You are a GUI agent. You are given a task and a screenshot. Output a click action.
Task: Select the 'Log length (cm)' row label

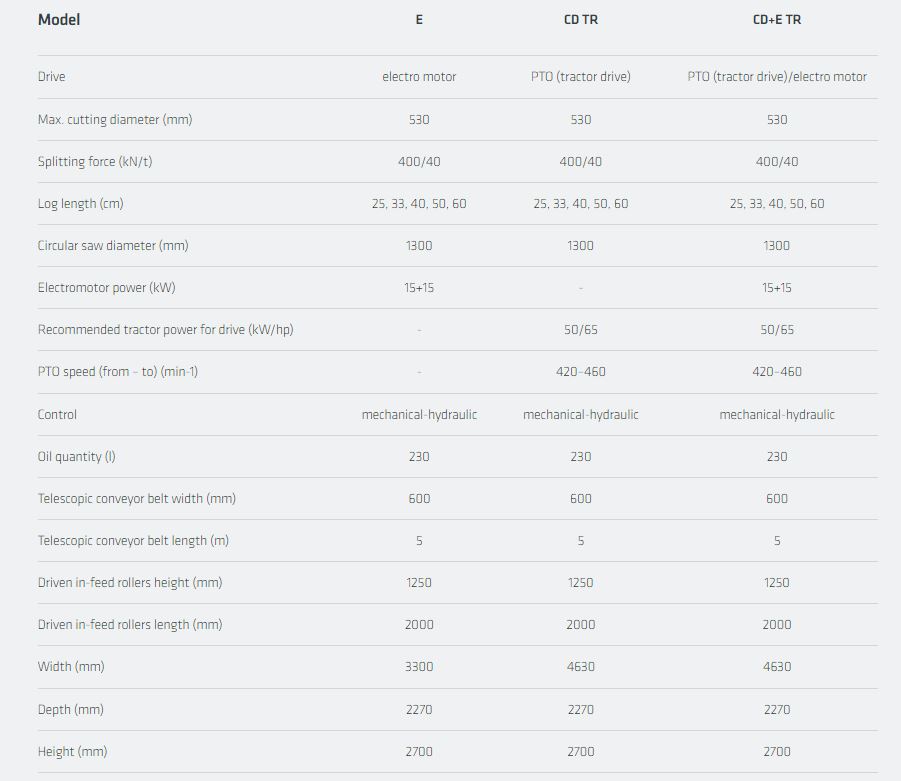[x=81, y=204]
